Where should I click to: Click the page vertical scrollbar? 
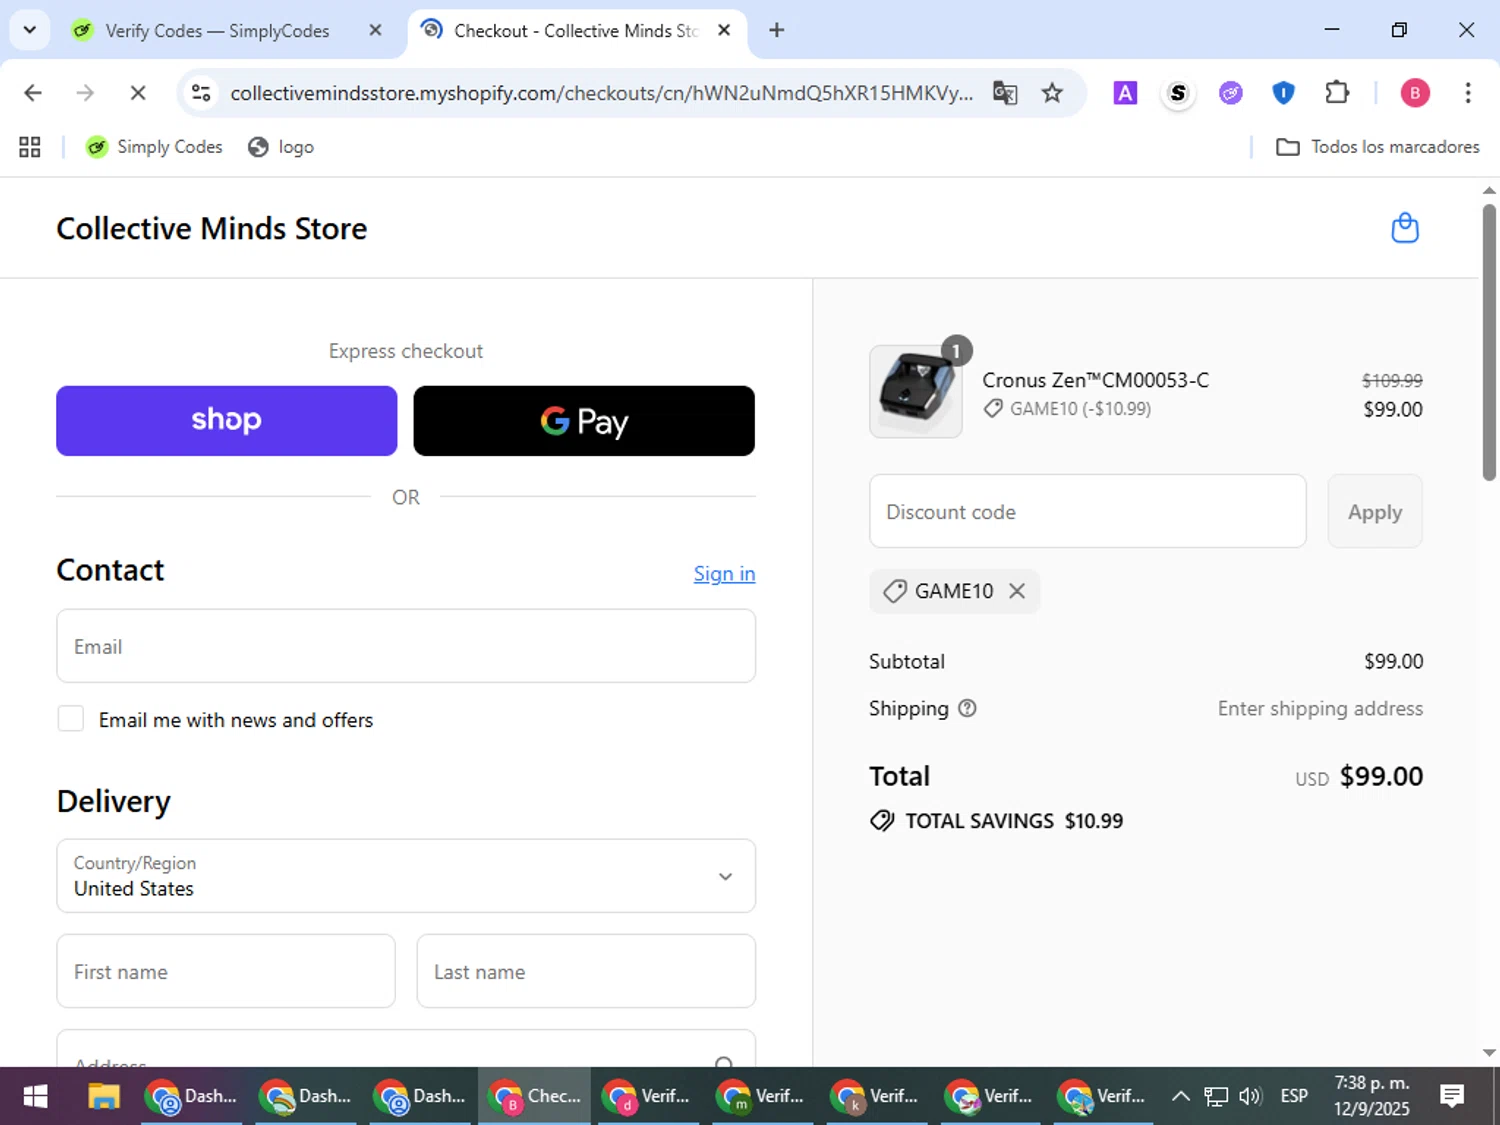point(1489,342)
